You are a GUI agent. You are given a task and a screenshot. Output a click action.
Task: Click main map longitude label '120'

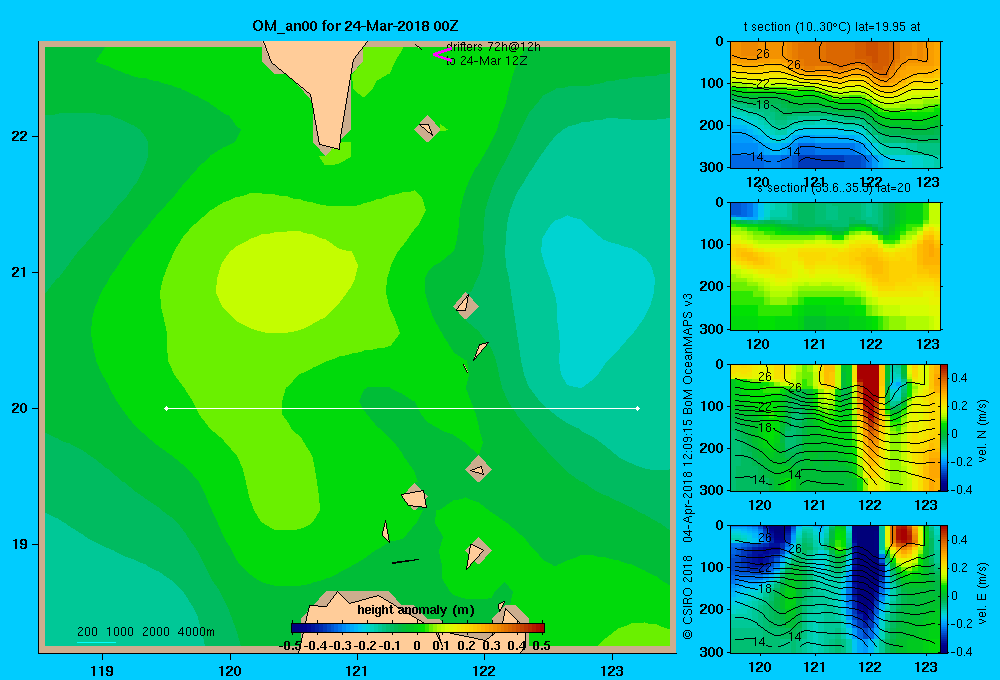coord(230,670)
